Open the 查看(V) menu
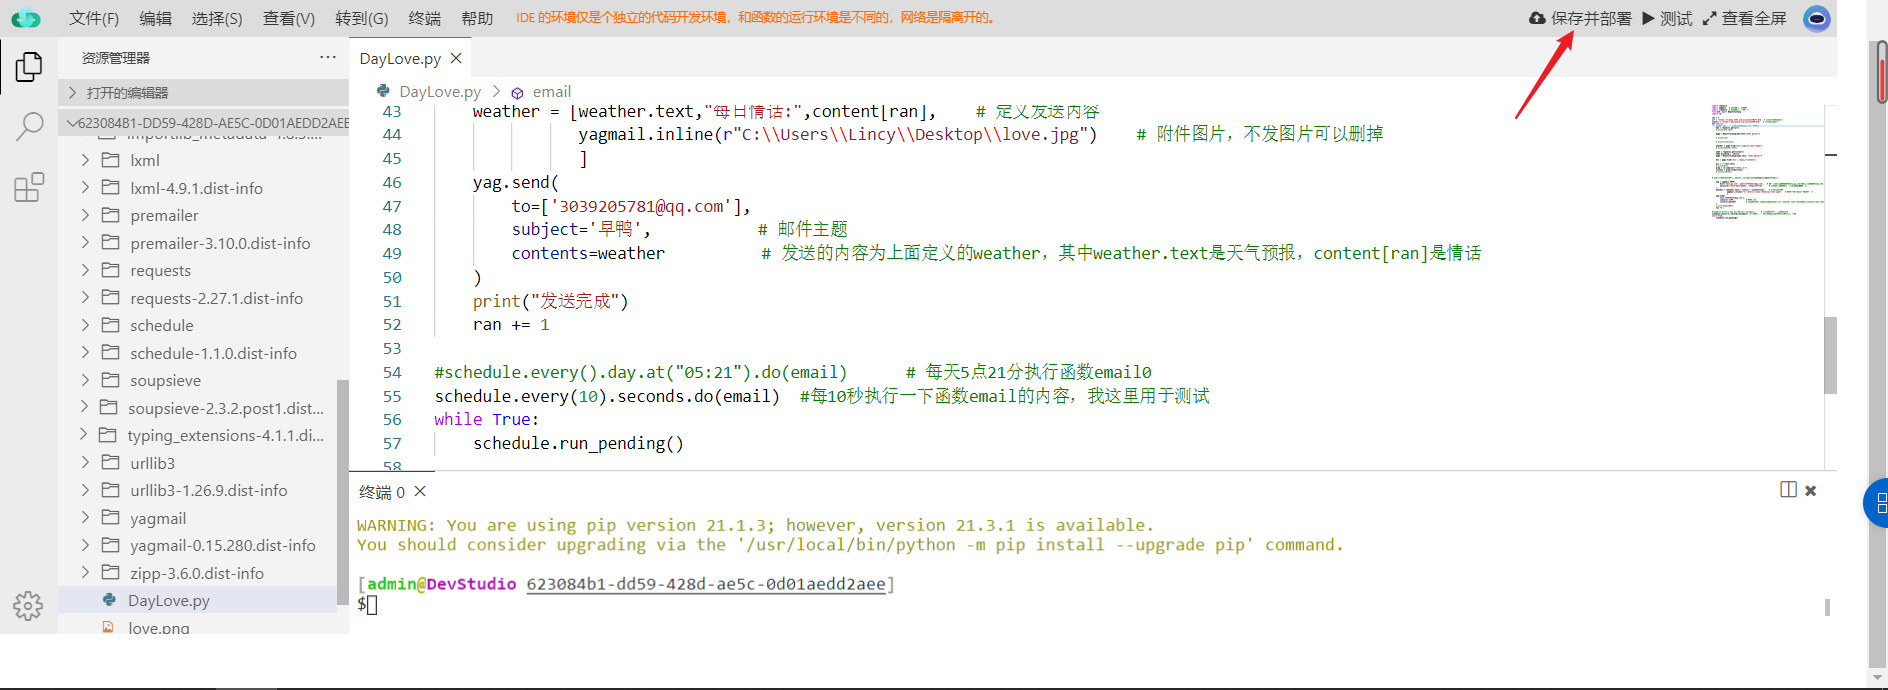 point(289,18)
